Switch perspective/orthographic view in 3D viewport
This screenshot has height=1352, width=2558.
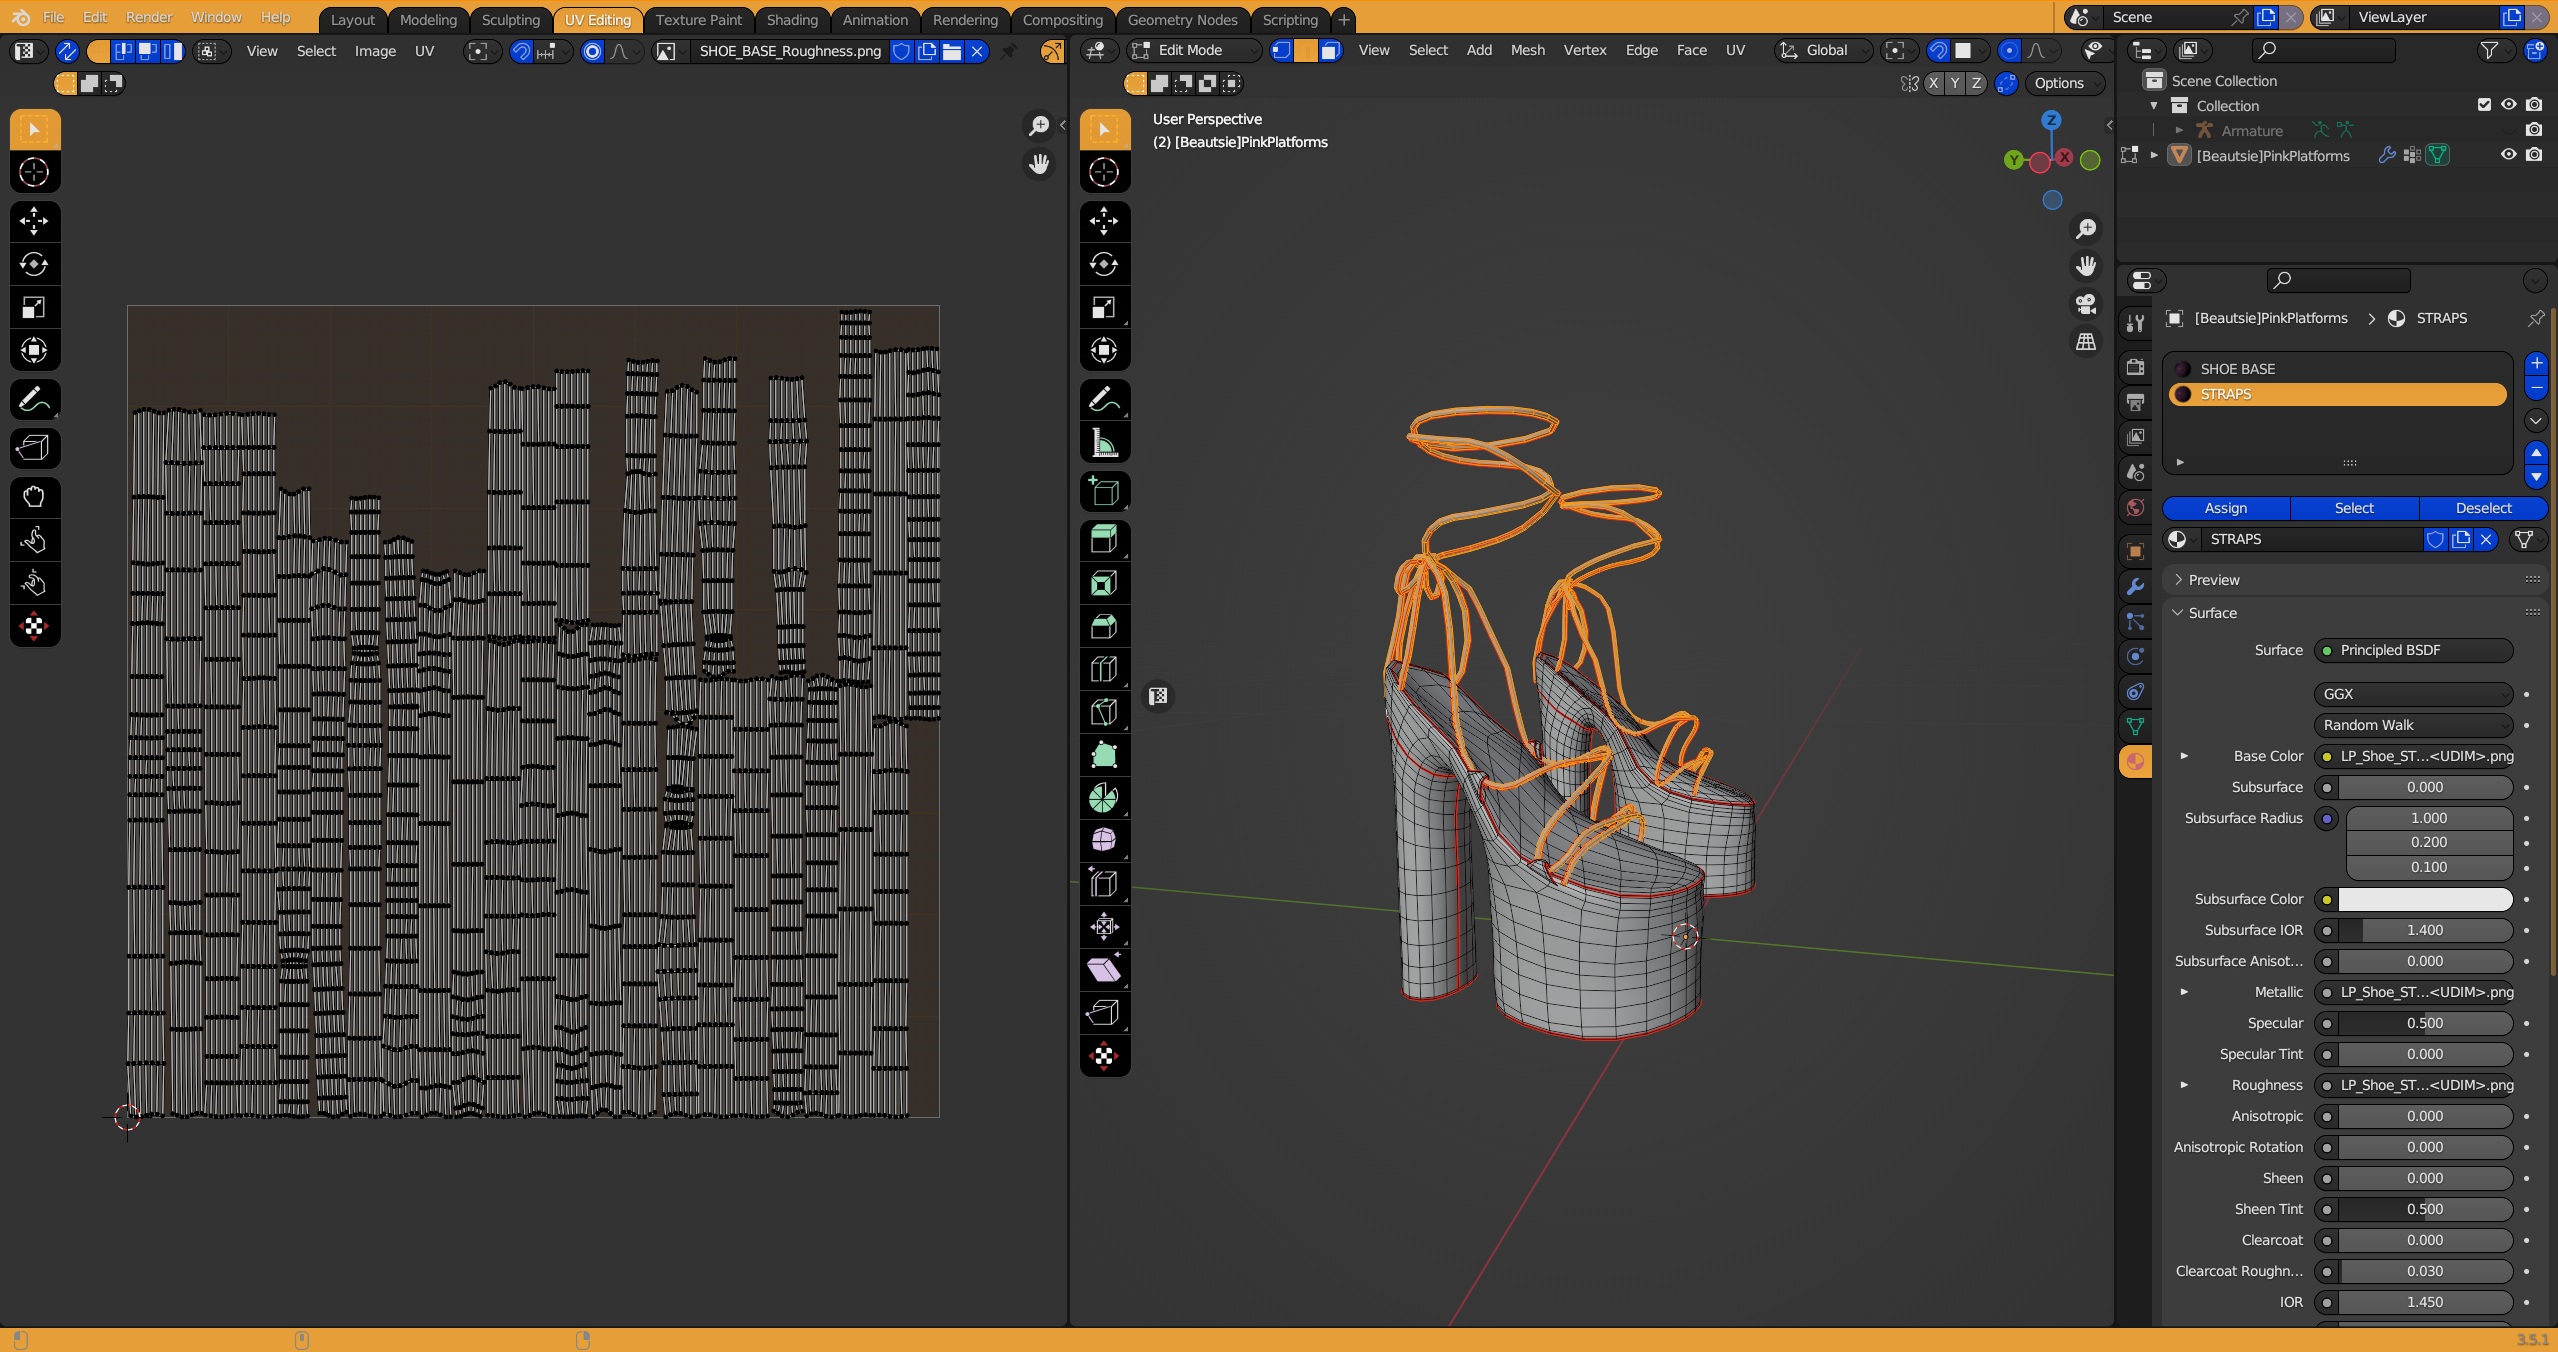click(x=2086, y=342)
